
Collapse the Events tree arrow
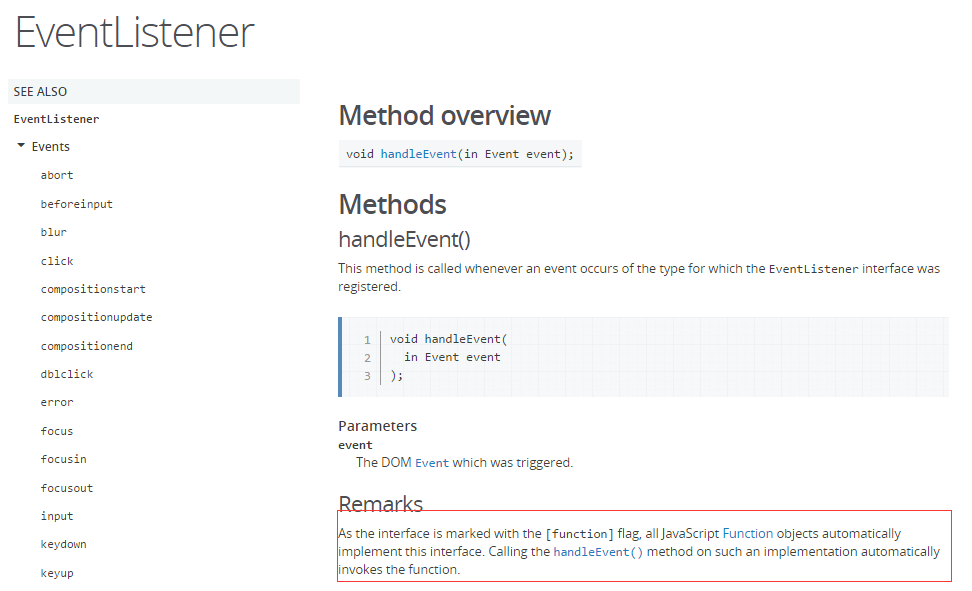(21, 146)
